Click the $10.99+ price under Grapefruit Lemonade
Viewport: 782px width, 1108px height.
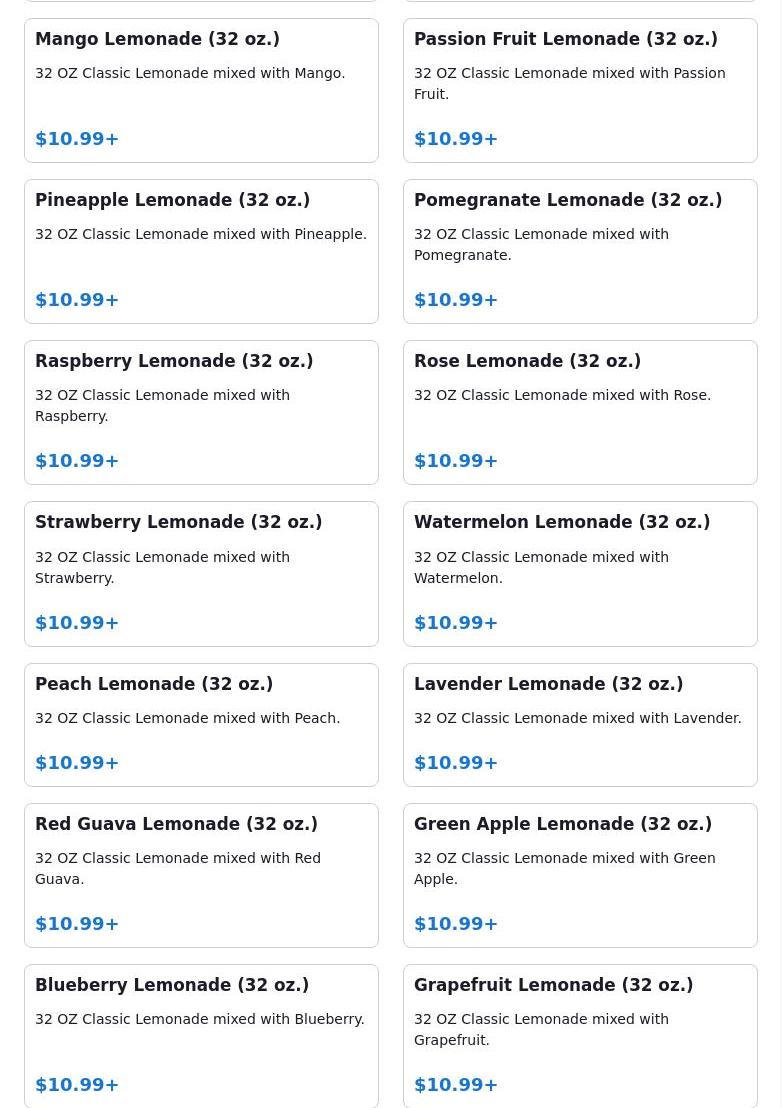coord(456,1085)
